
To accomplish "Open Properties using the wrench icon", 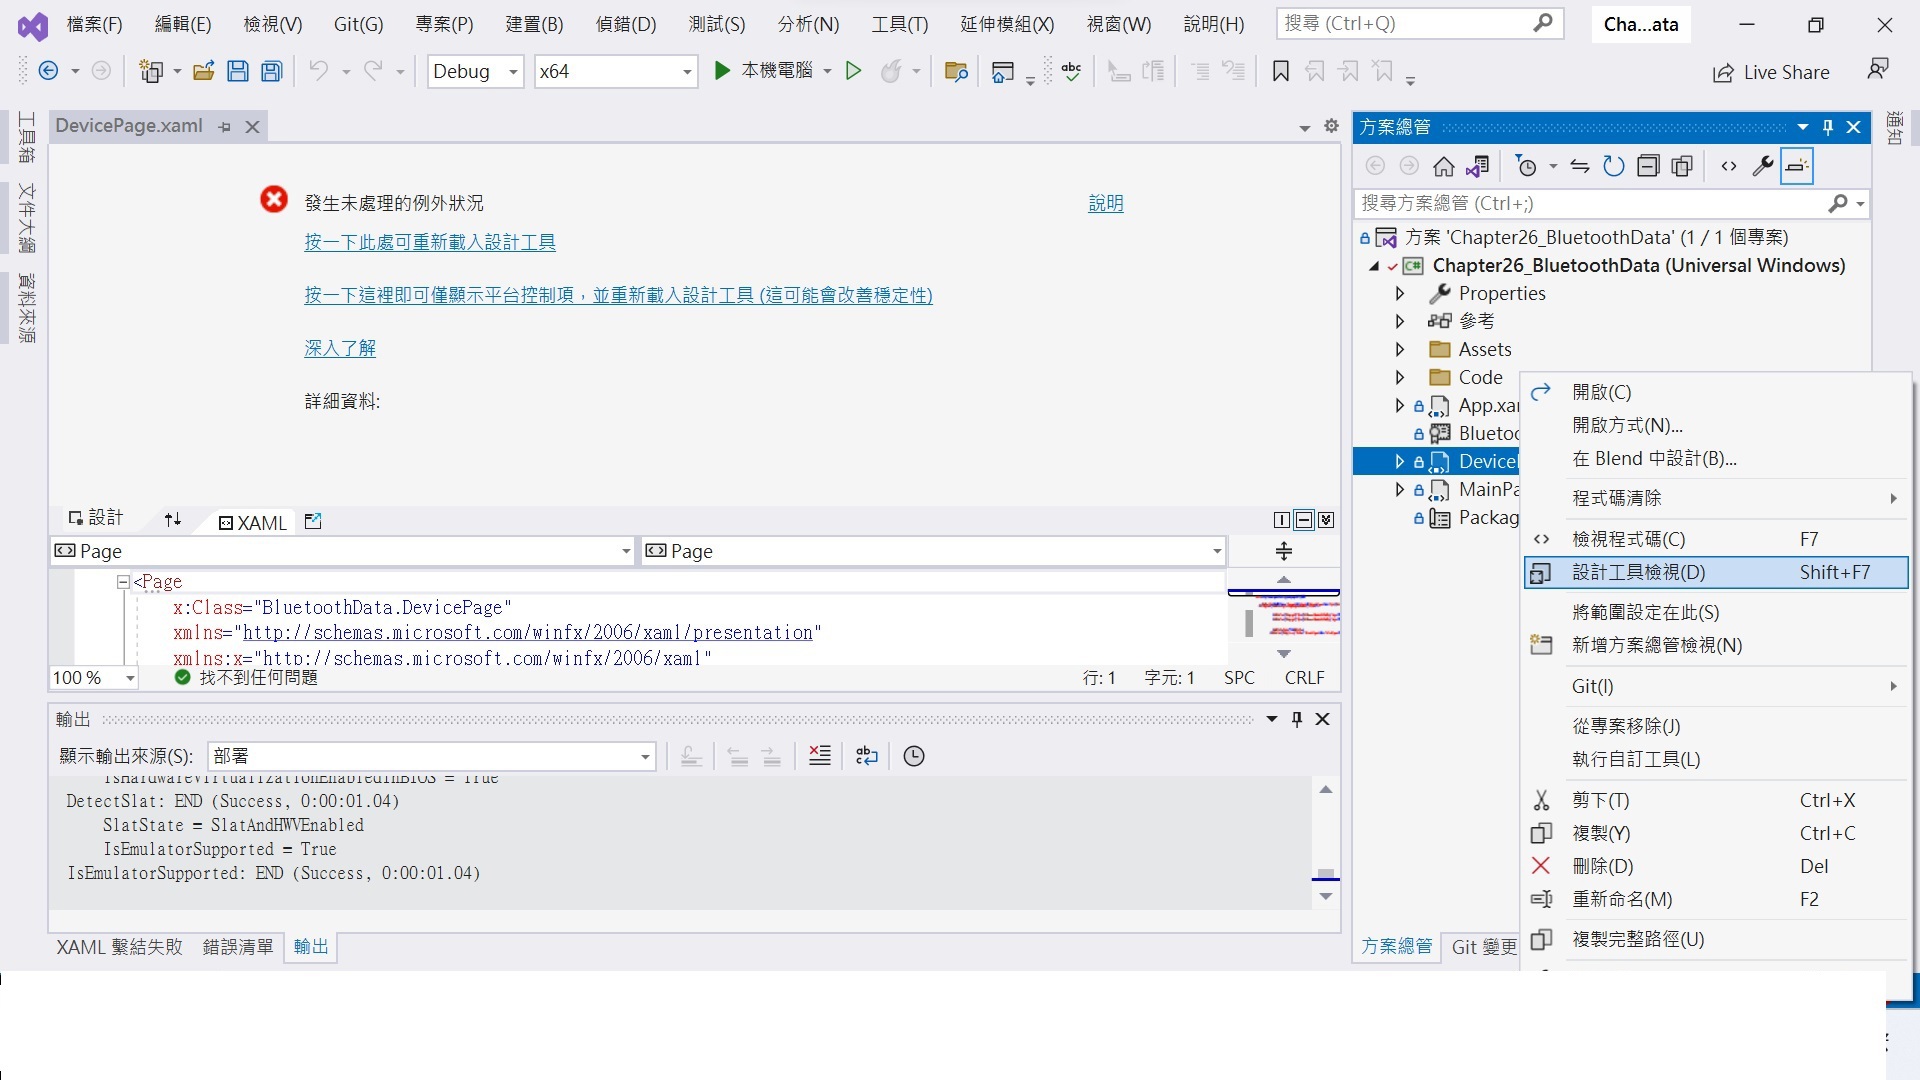I will pos(1764,166).
